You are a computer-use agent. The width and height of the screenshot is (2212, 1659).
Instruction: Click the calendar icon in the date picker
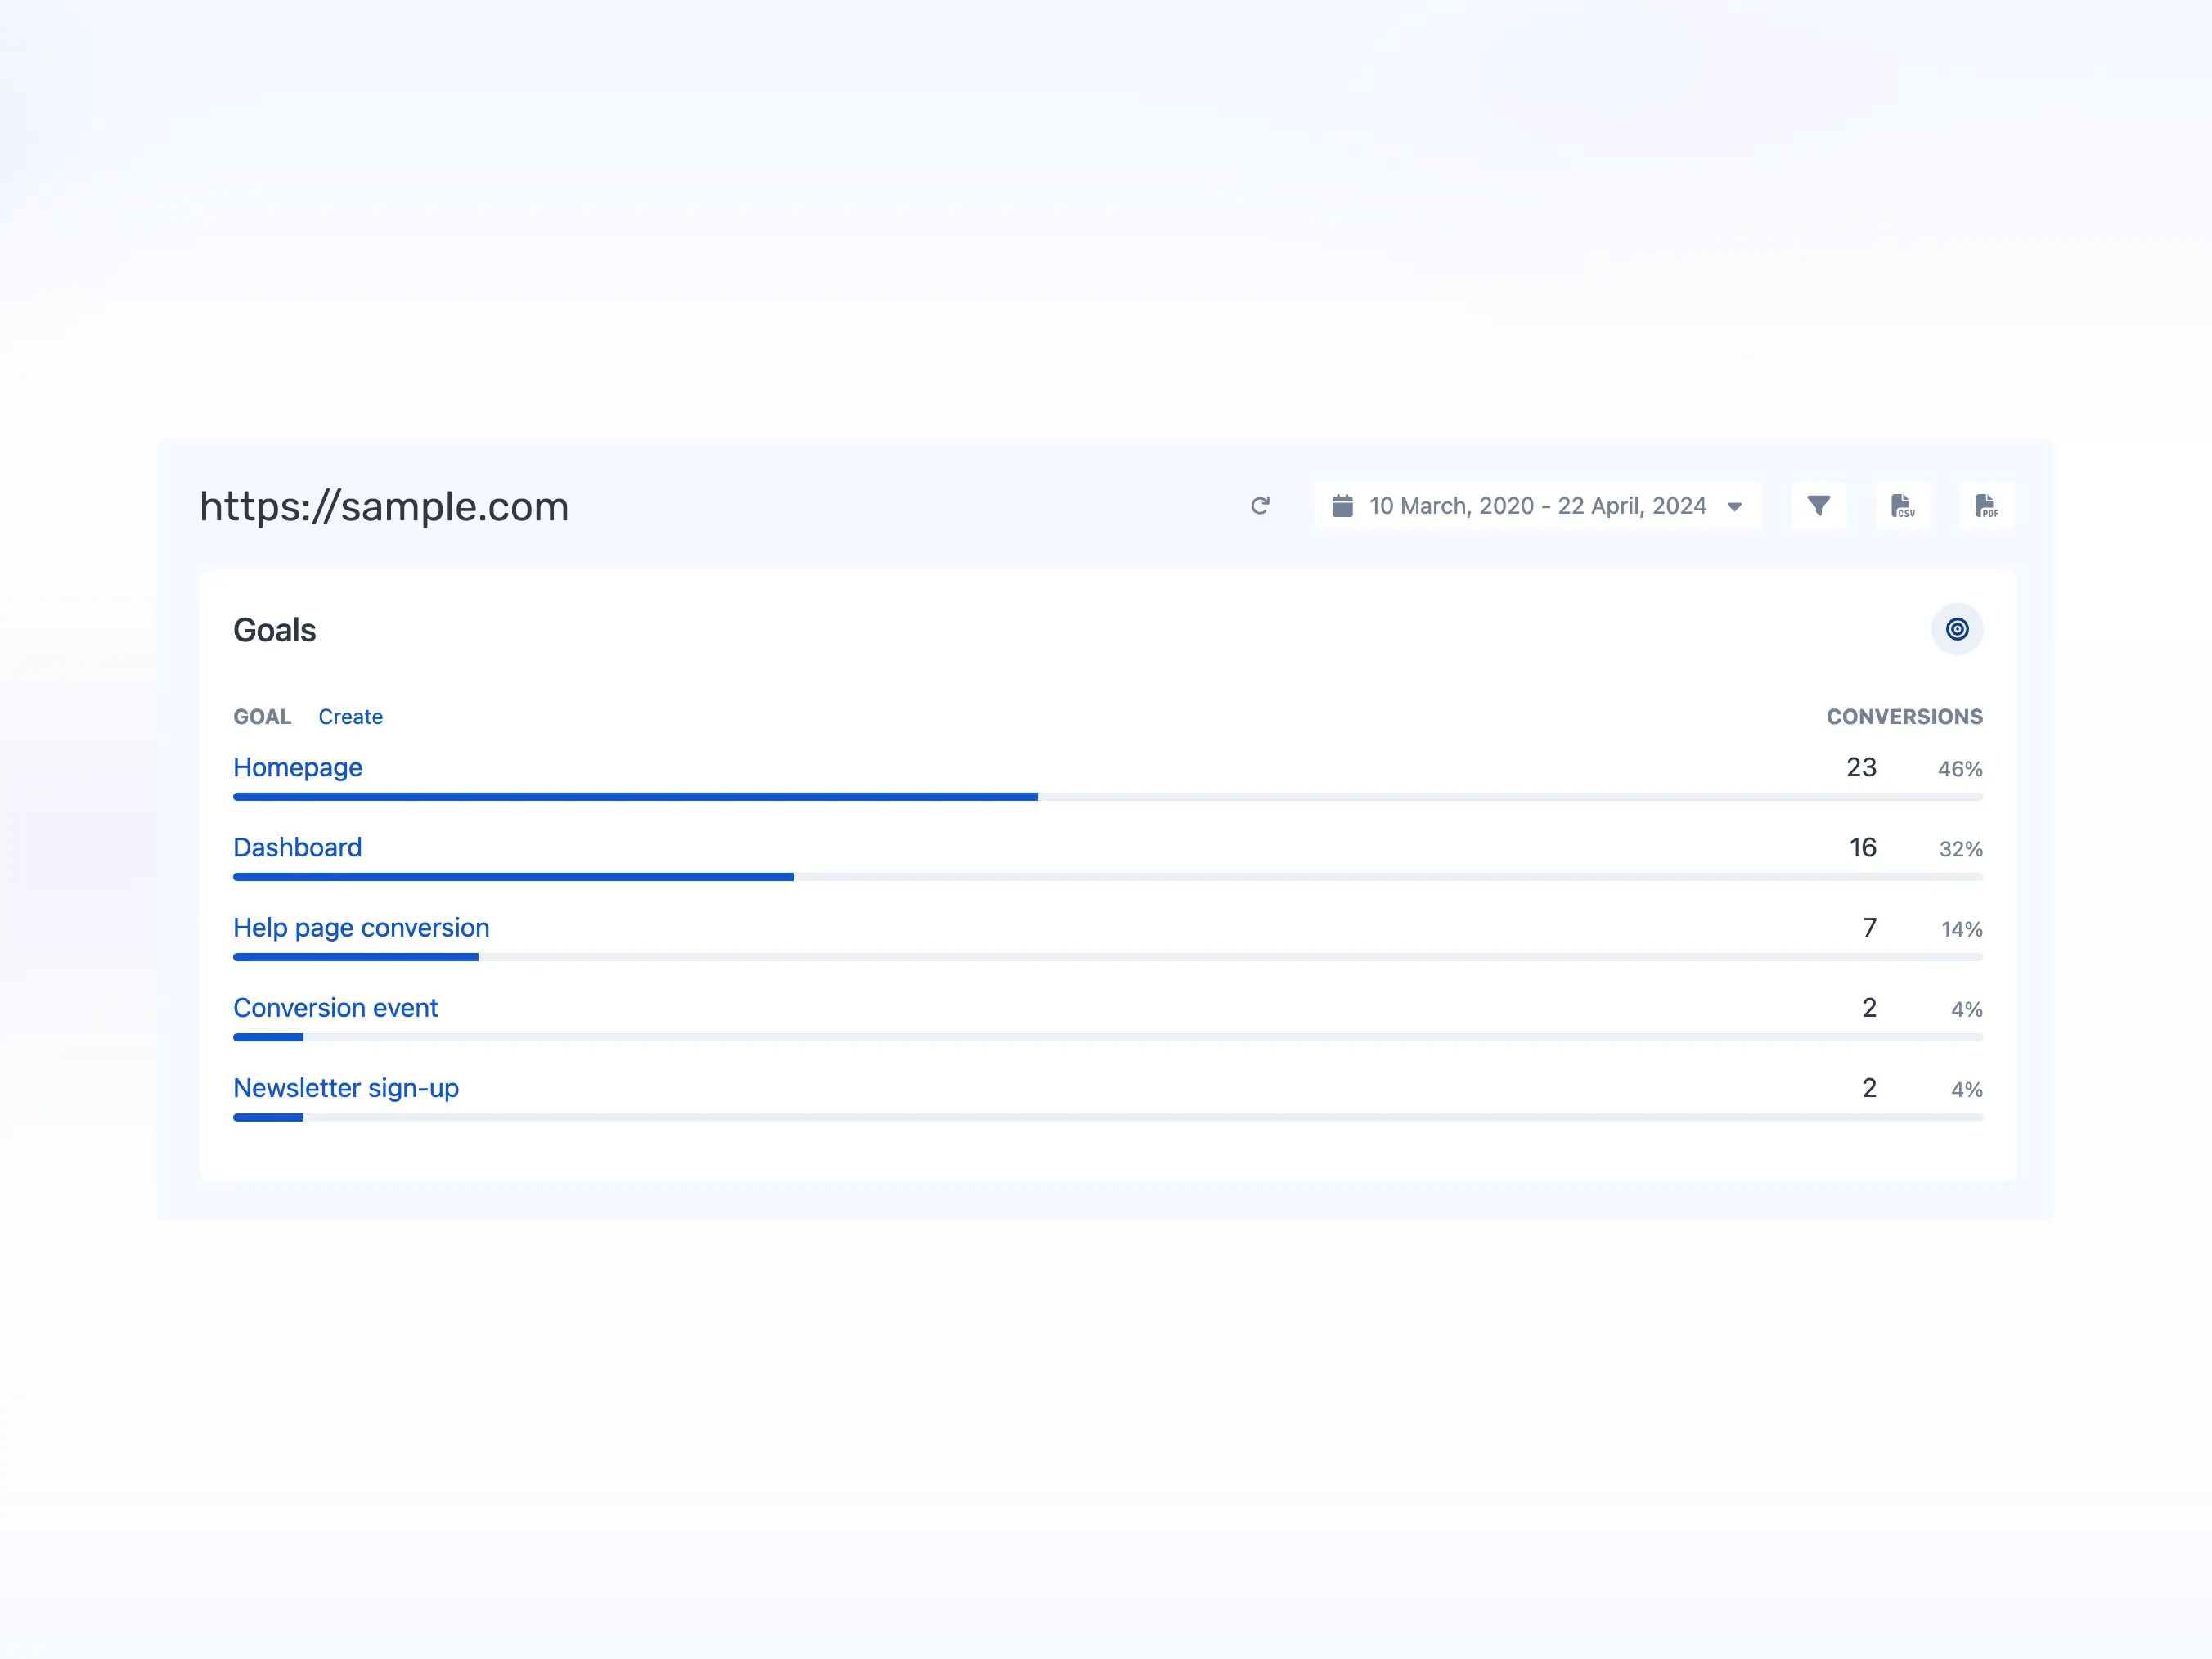(x=1345, y=506)
